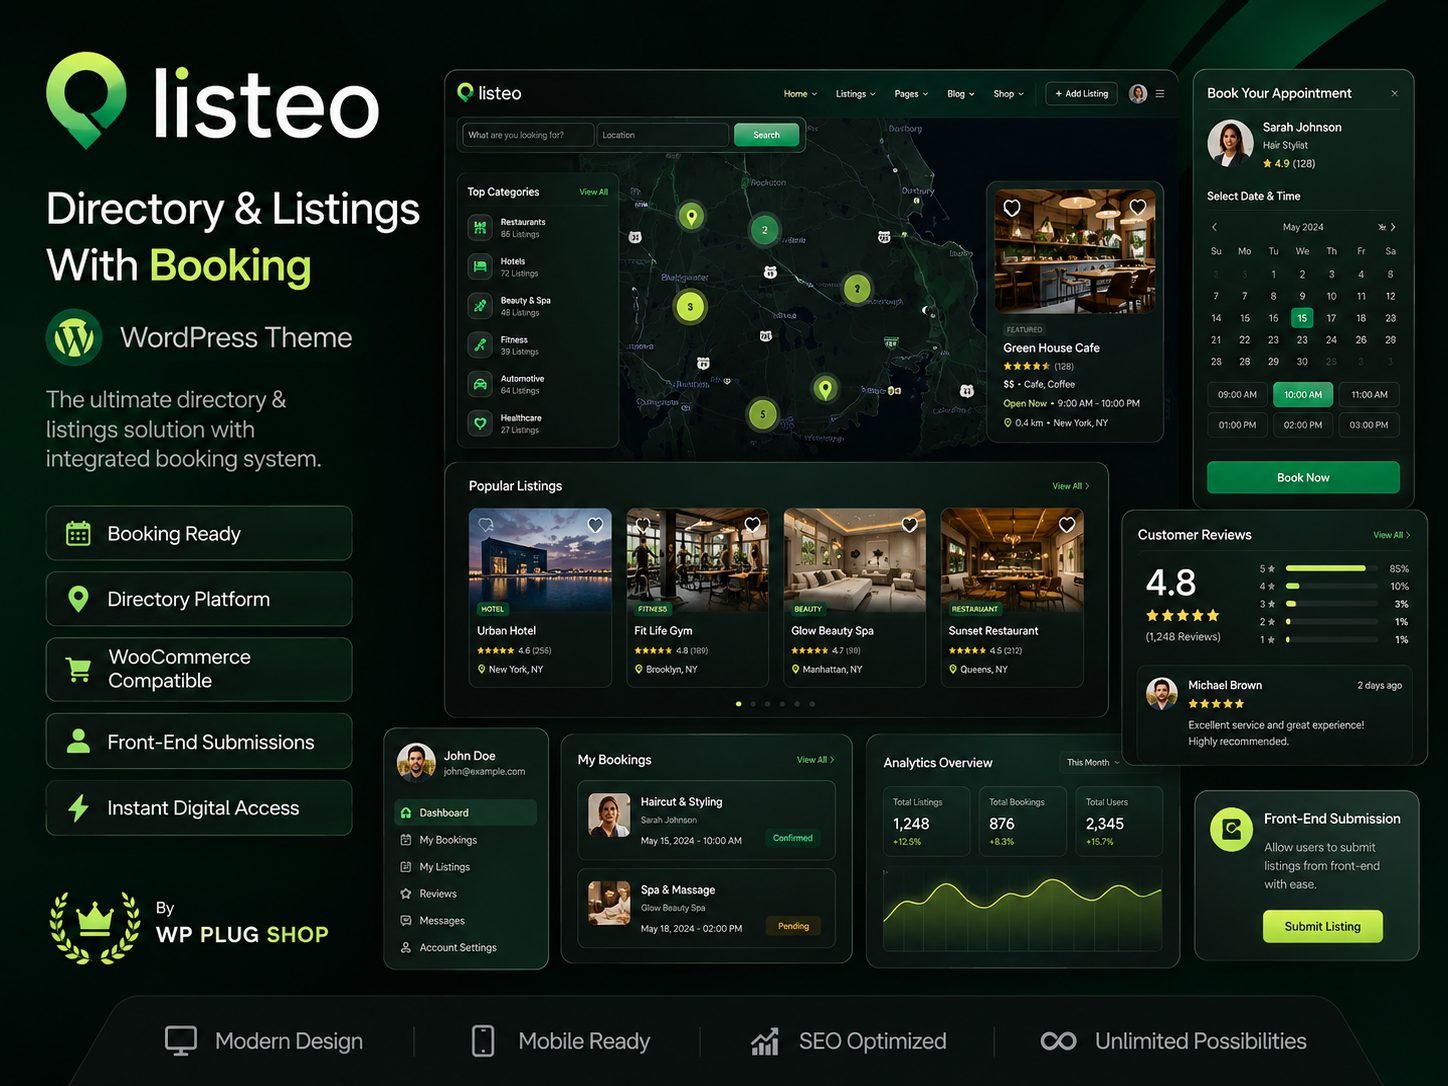Click the Hotels category icon
This screenshot has width=1448, height=1086.
(480, 267)
